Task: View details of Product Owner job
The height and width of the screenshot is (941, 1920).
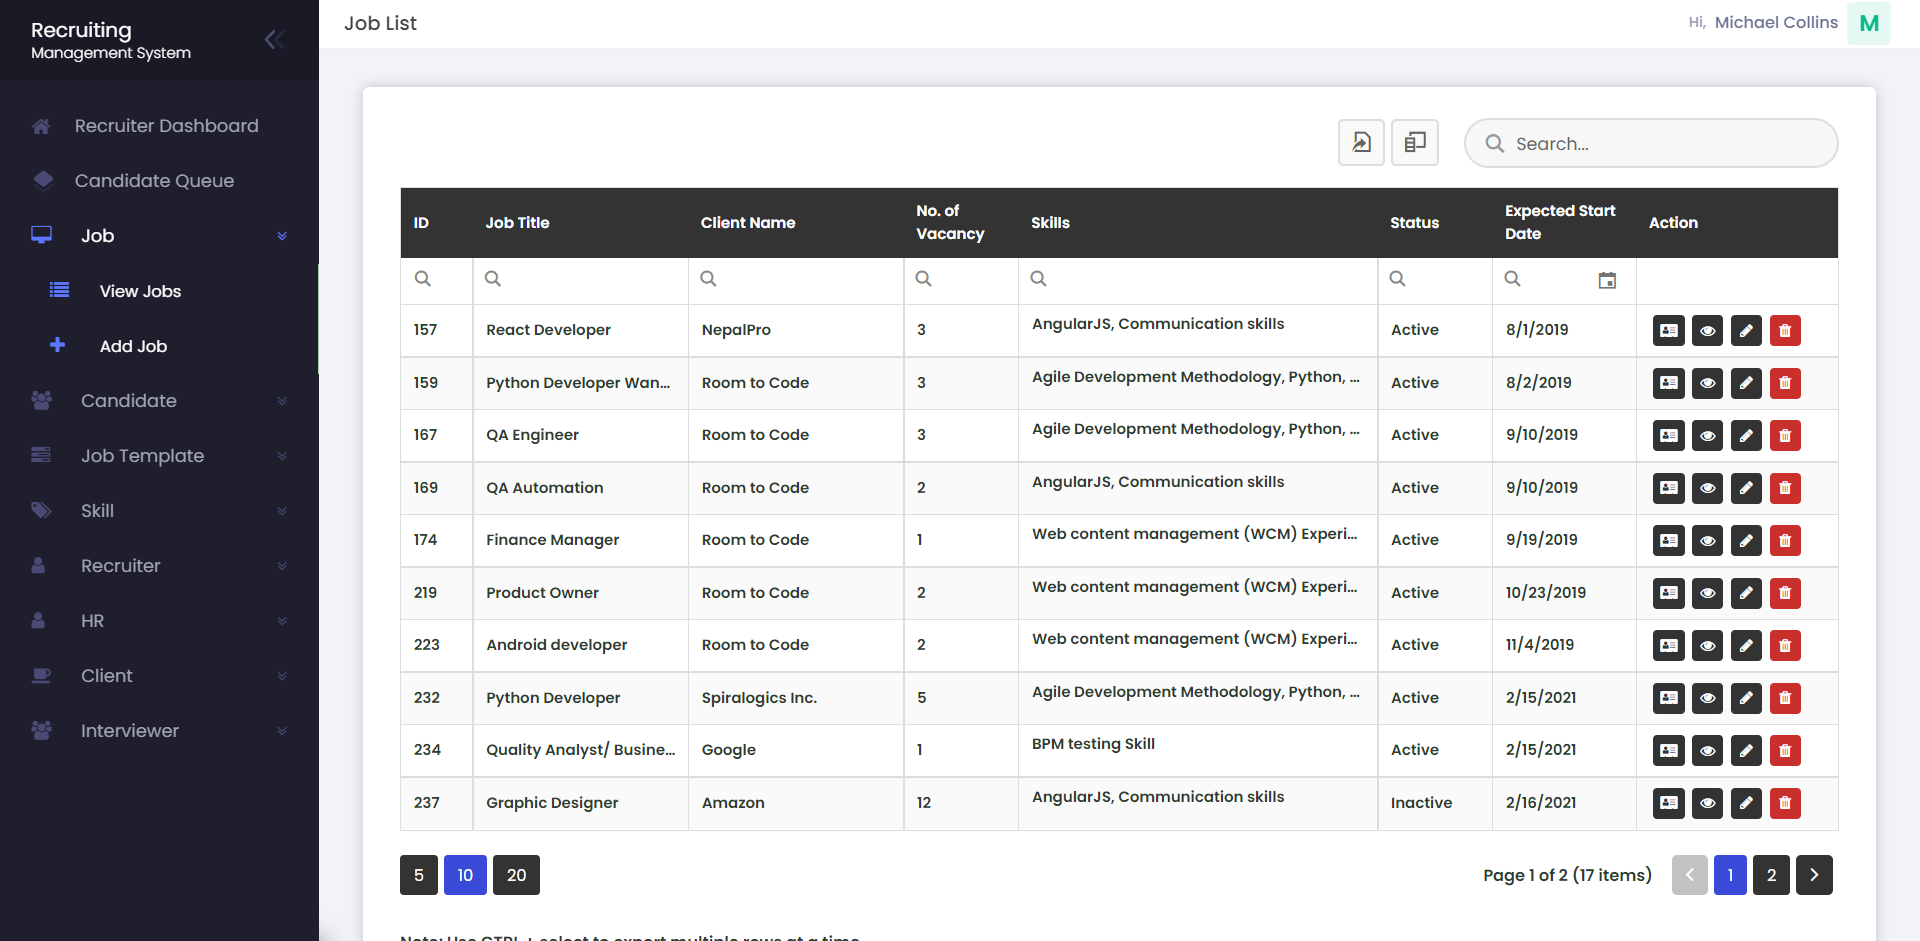Action: (1707, 594)
